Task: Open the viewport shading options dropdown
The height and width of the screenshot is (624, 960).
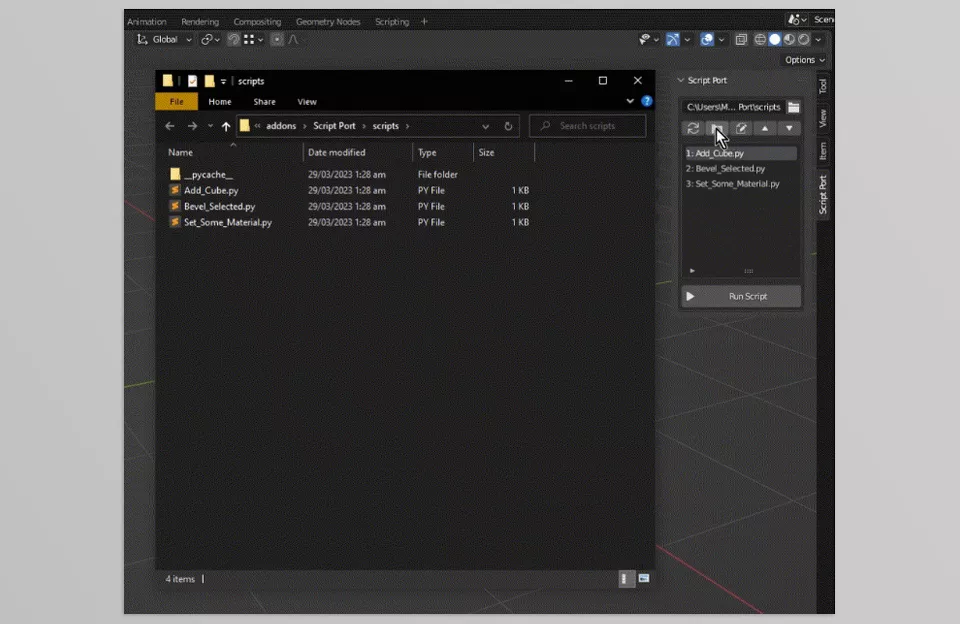Action: pos(818,39)
